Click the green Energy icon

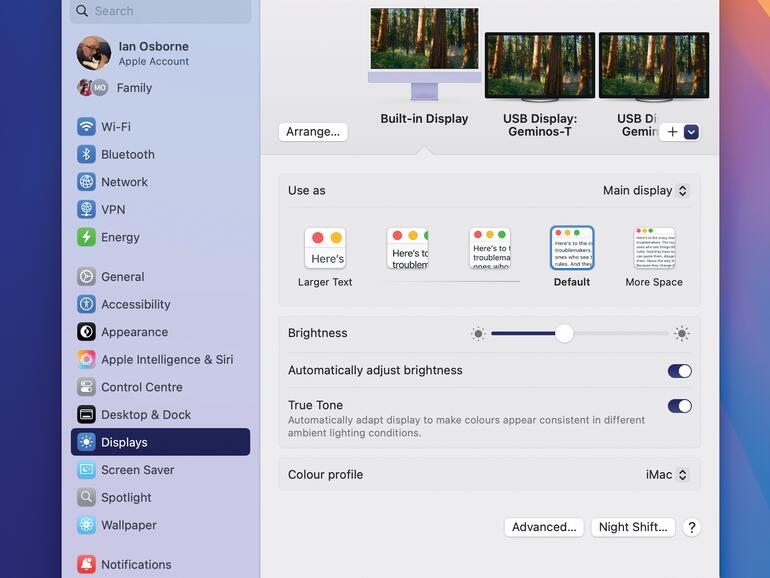[86, 237]
